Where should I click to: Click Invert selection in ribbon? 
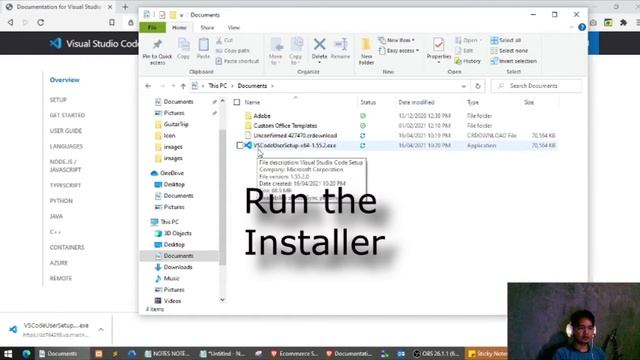513,61
